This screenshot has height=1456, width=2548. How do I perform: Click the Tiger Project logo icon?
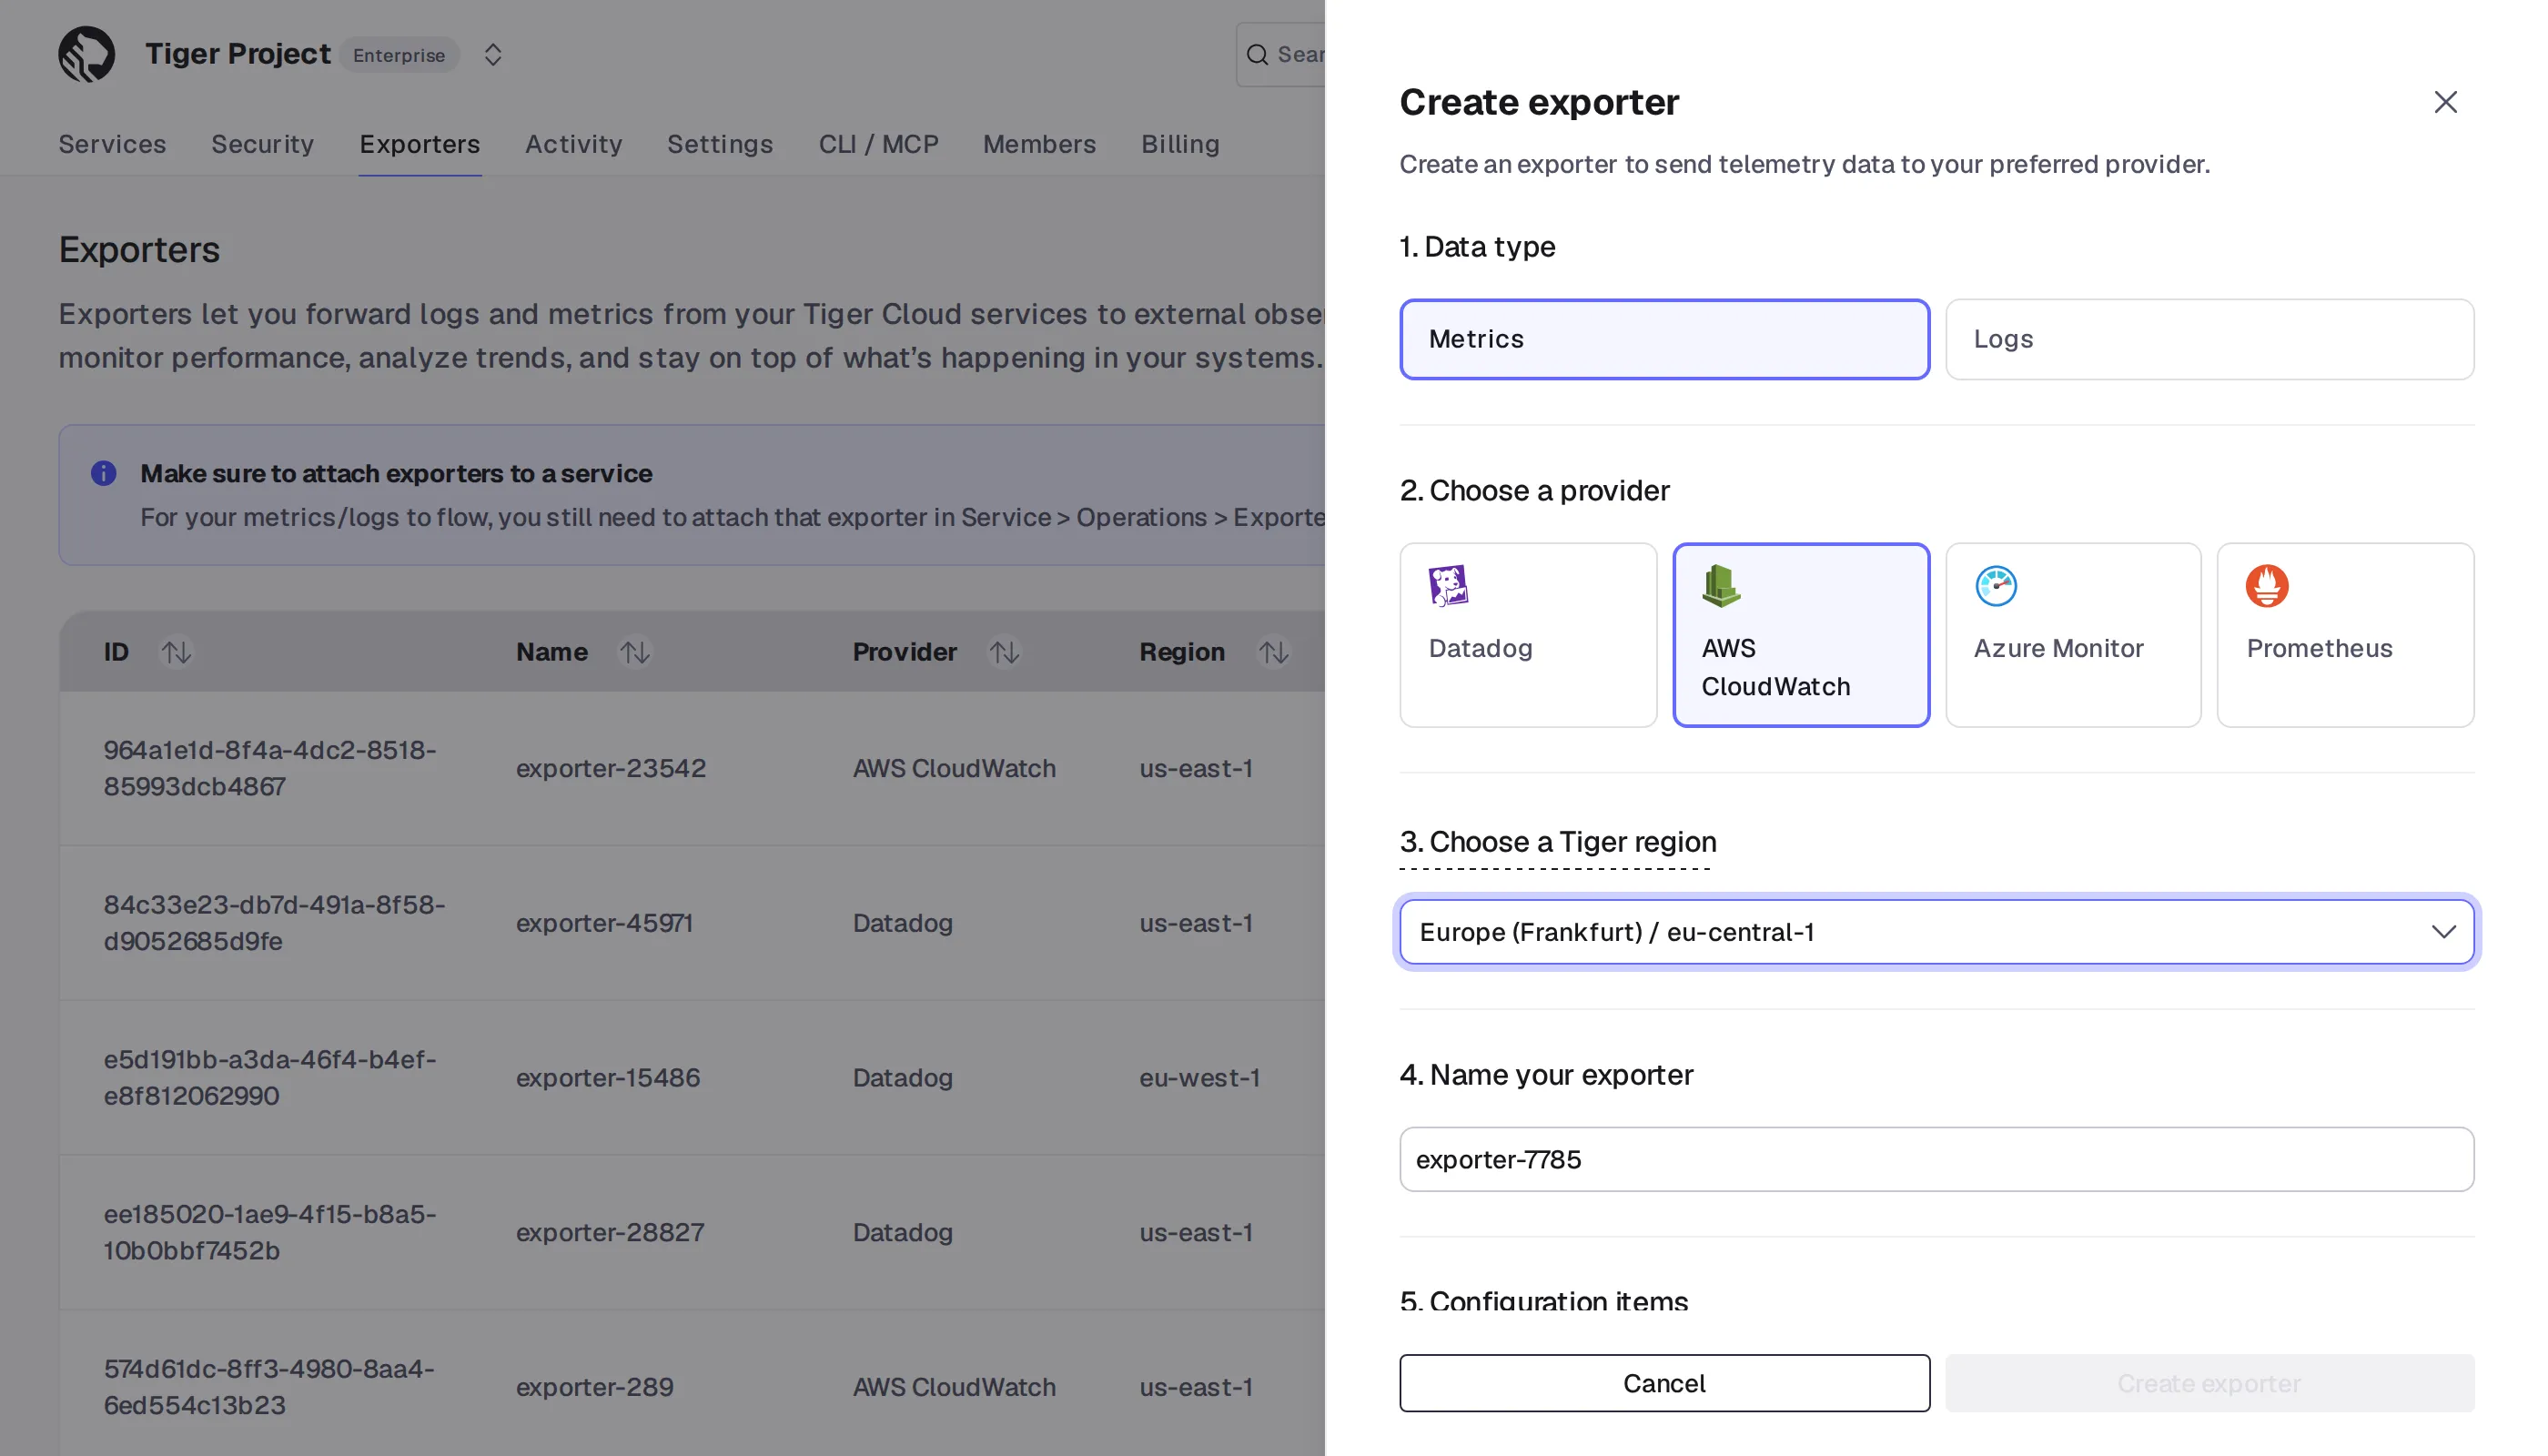pyautogui.click(x=87, y=54)
